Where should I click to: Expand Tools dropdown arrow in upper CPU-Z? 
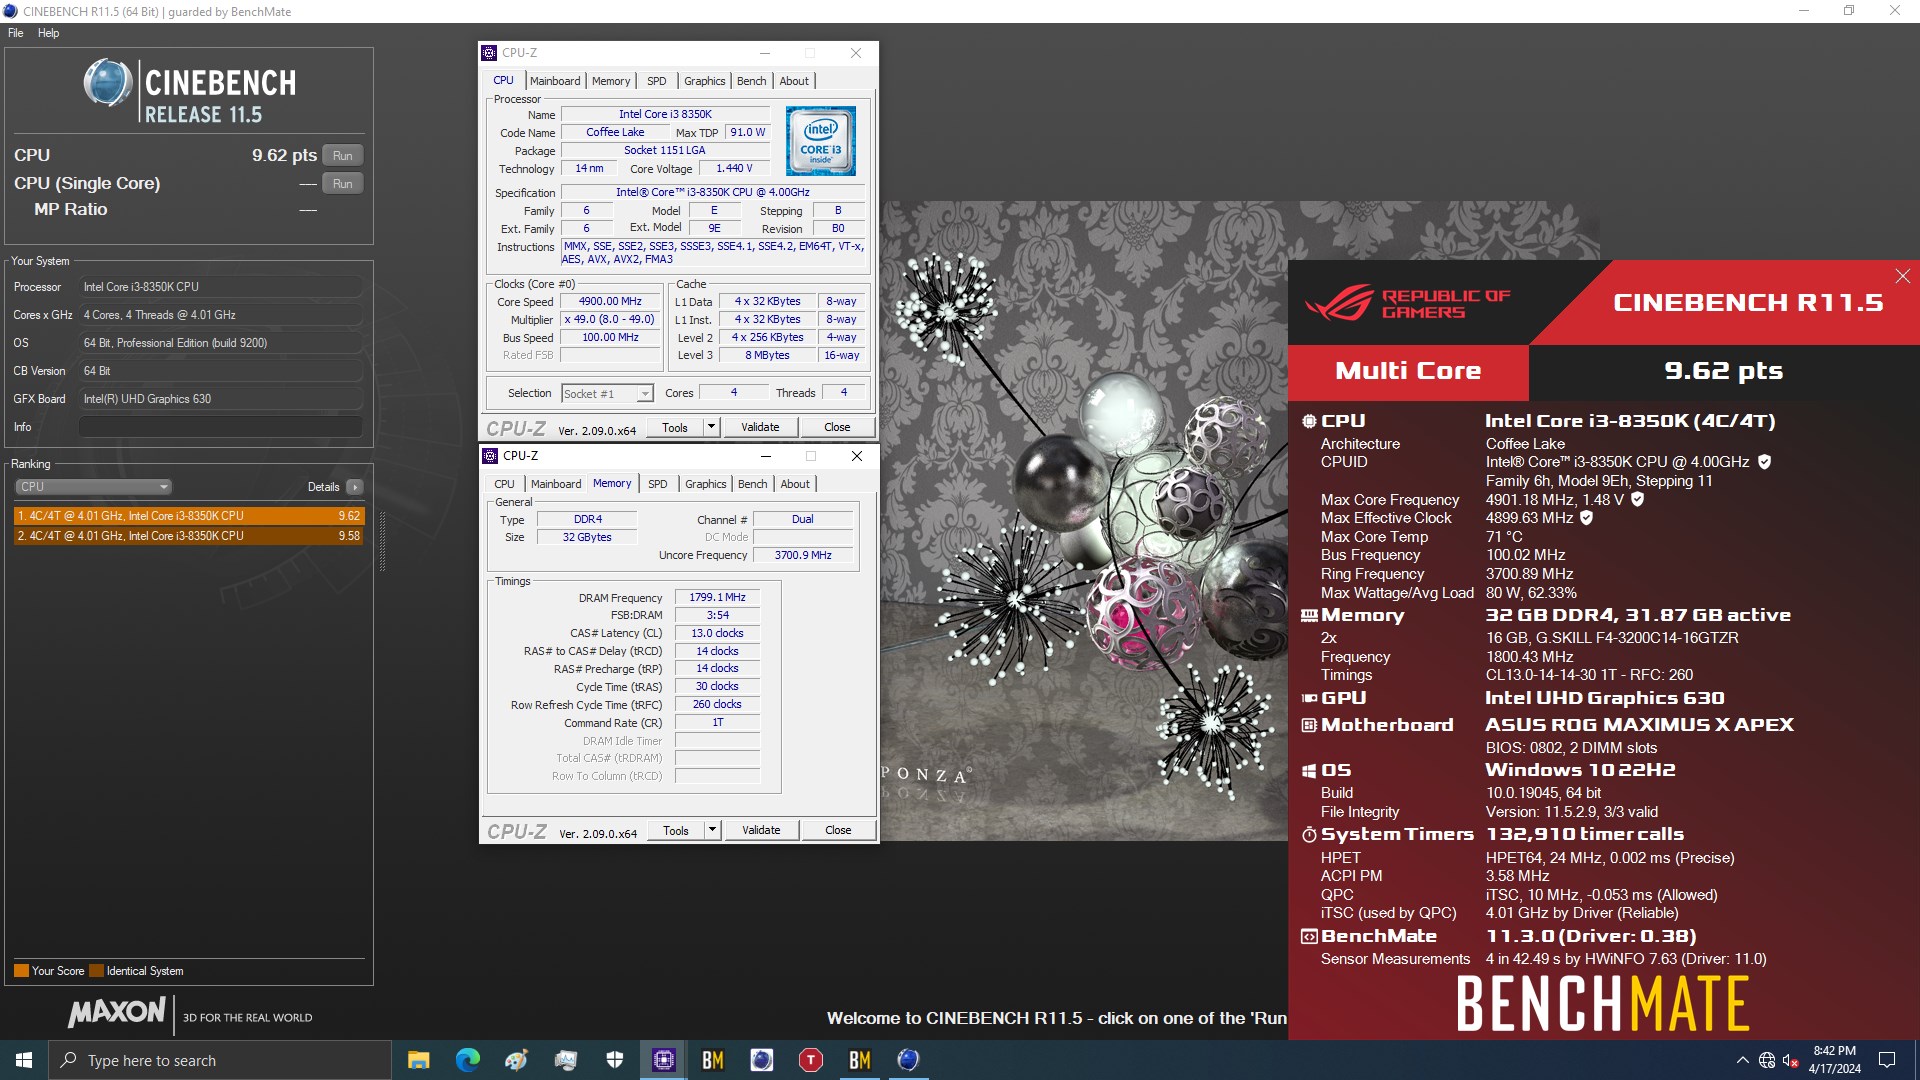(712, 427)
